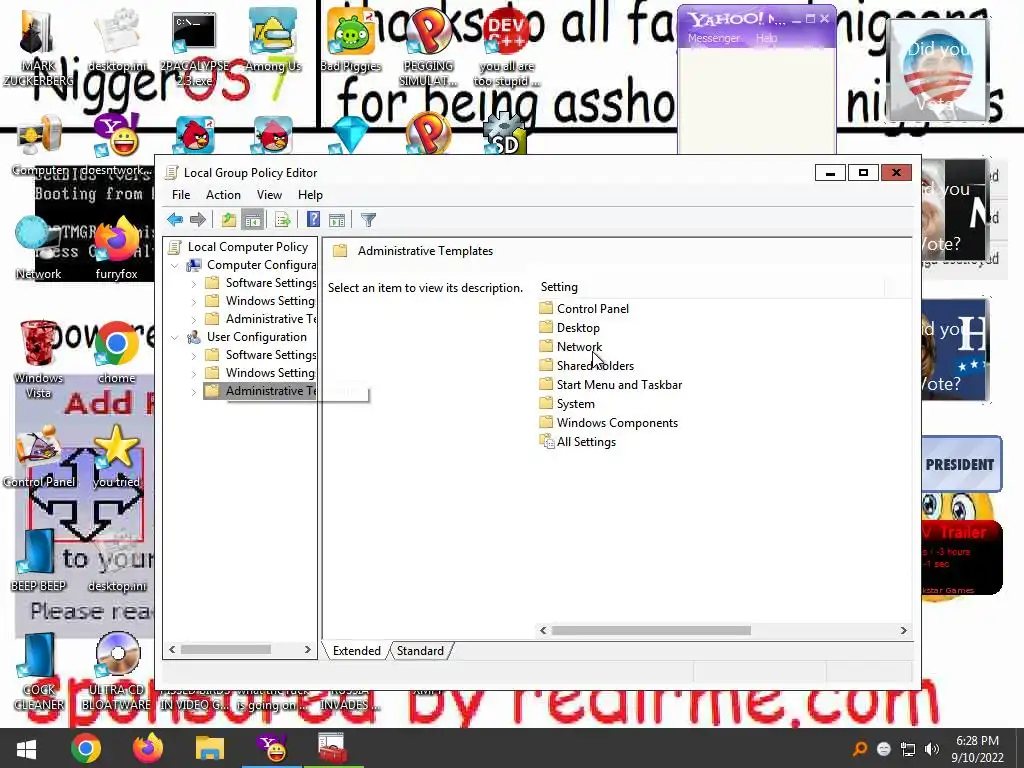
Task: Click 'Select an item to view its description.'
Action: (425, 287)
